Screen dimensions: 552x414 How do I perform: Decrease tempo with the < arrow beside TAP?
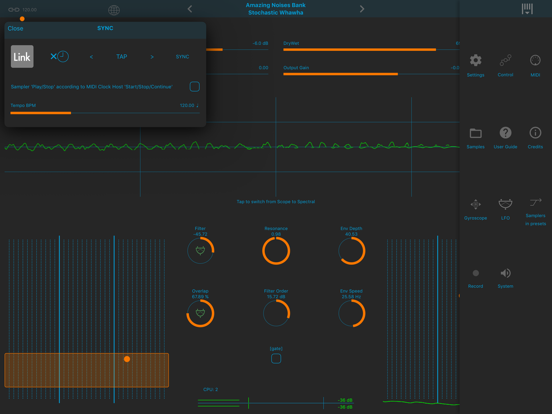91,57
